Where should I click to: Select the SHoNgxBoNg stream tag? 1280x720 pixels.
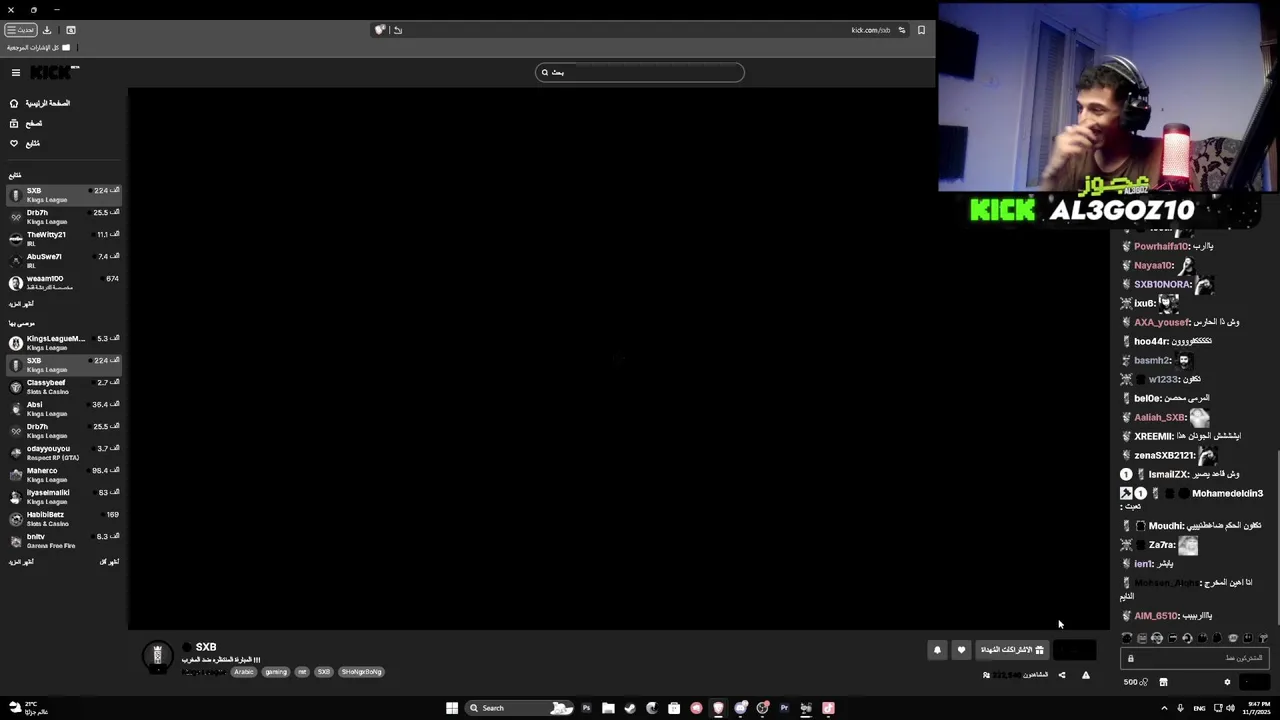pyautogui.click(x=362, y=672)
